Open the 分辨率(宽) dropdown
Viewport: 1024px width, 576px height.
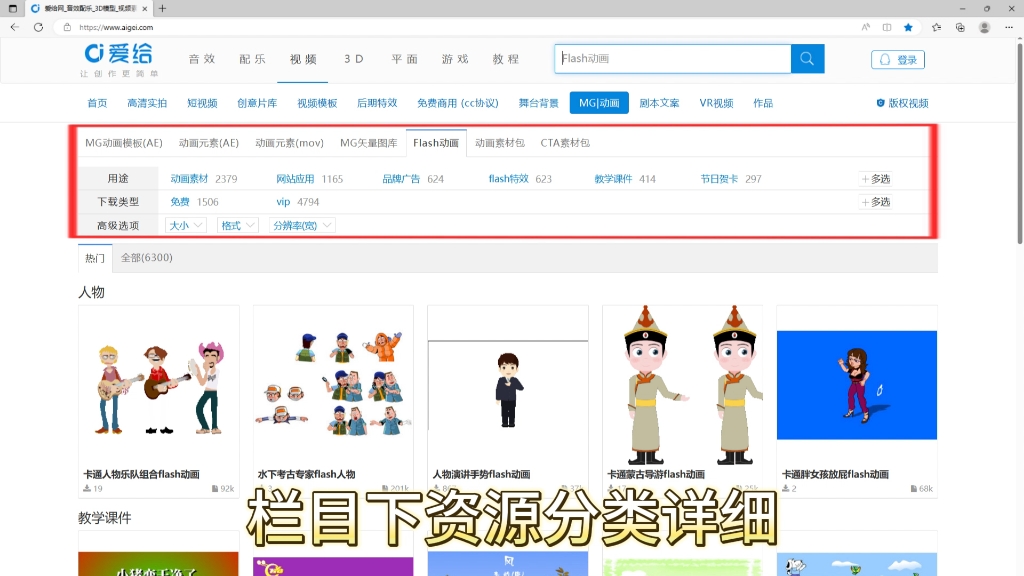302,225
